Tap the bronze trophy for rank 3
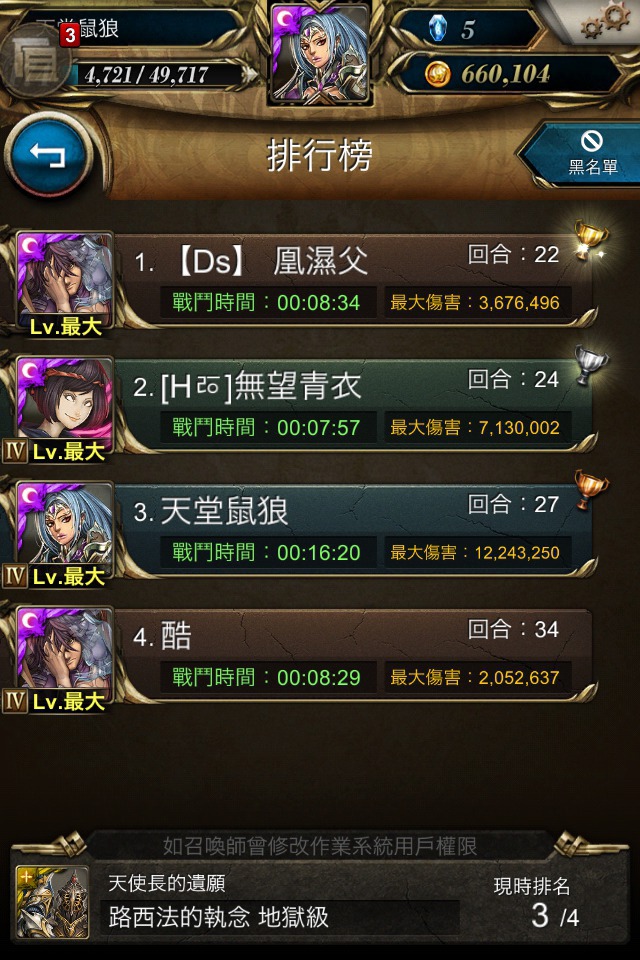This screenshot has height=960, width=640. 590,490
